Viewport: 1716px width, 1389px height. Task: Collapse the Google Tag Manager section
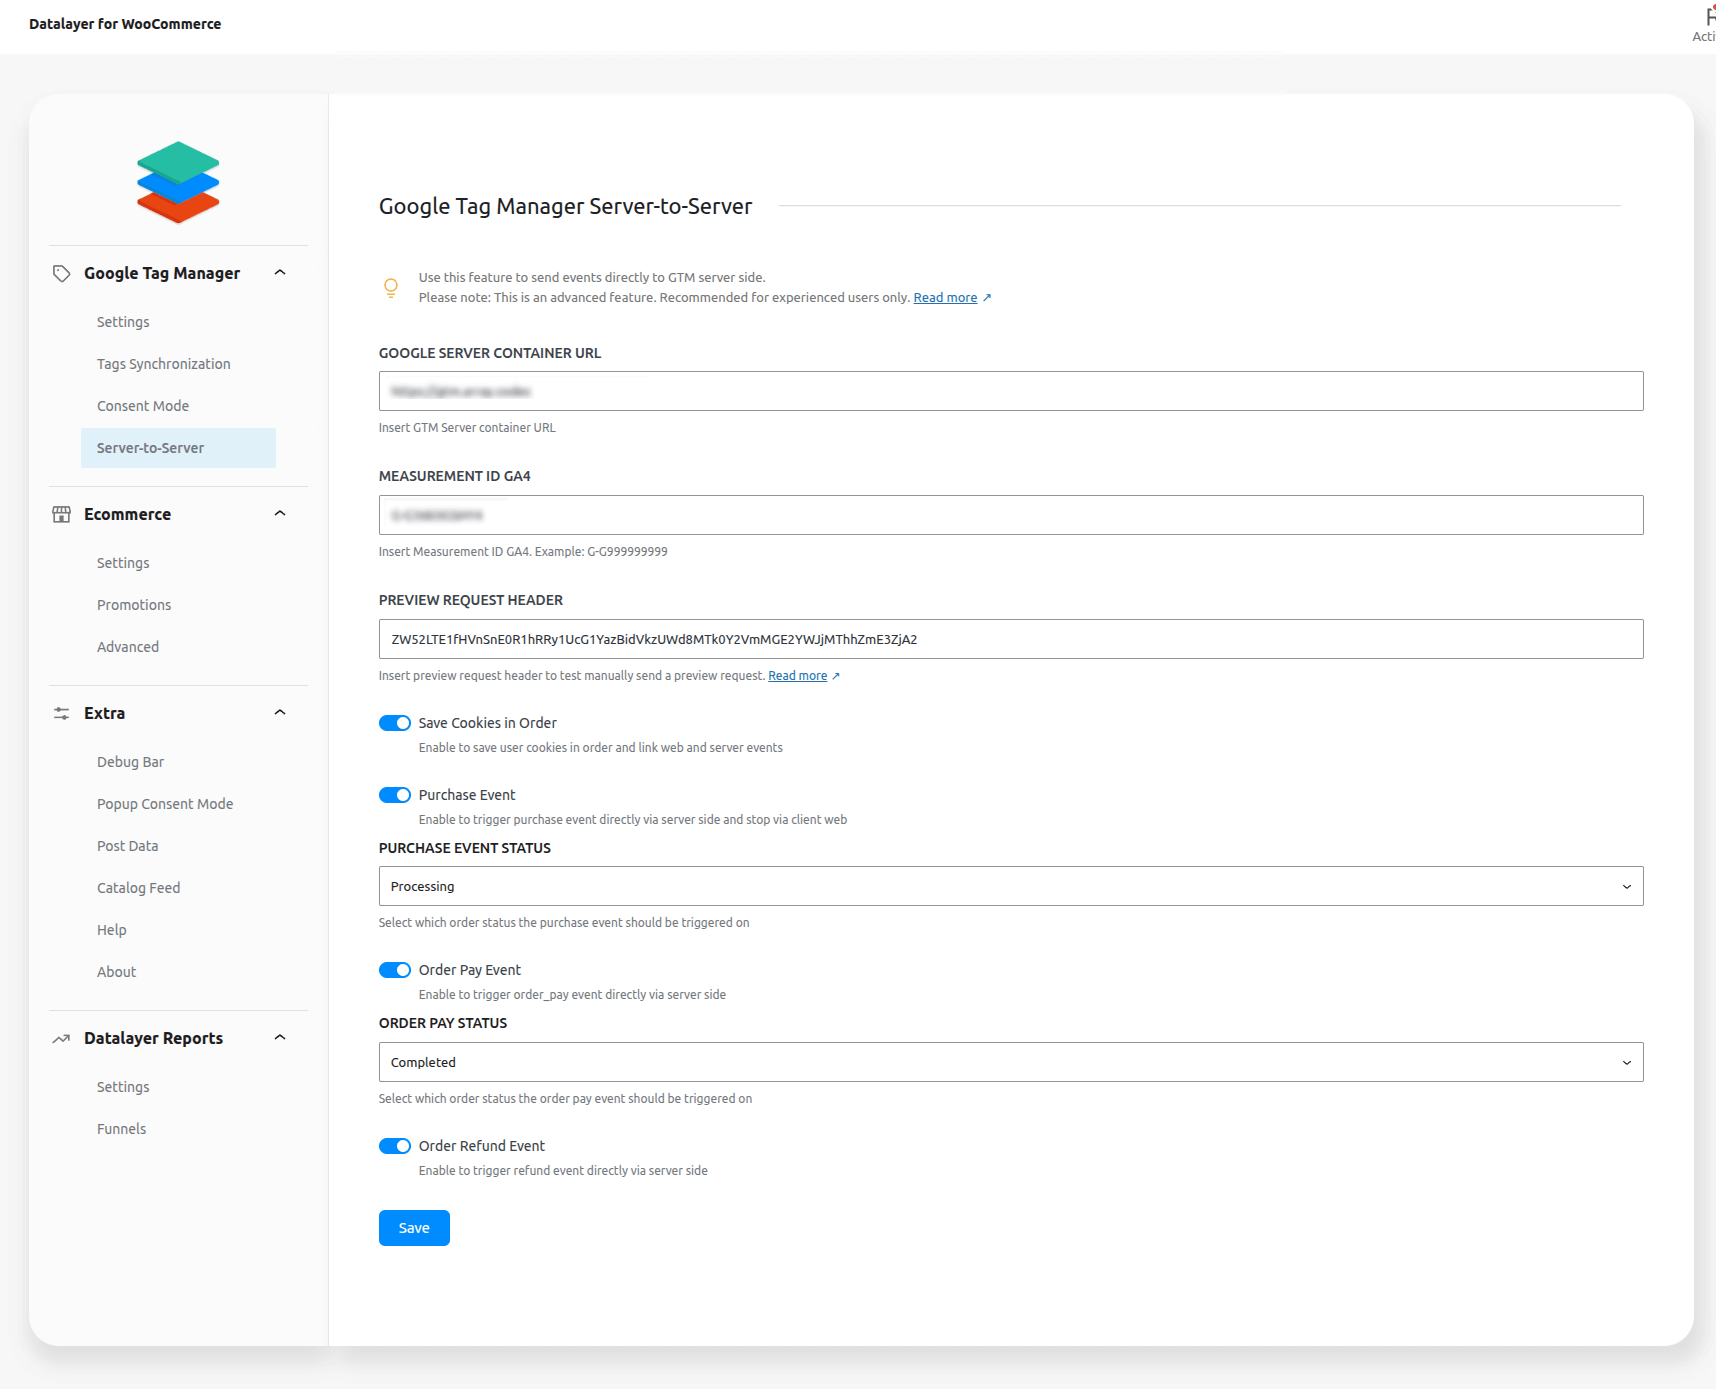coord(280,273)
